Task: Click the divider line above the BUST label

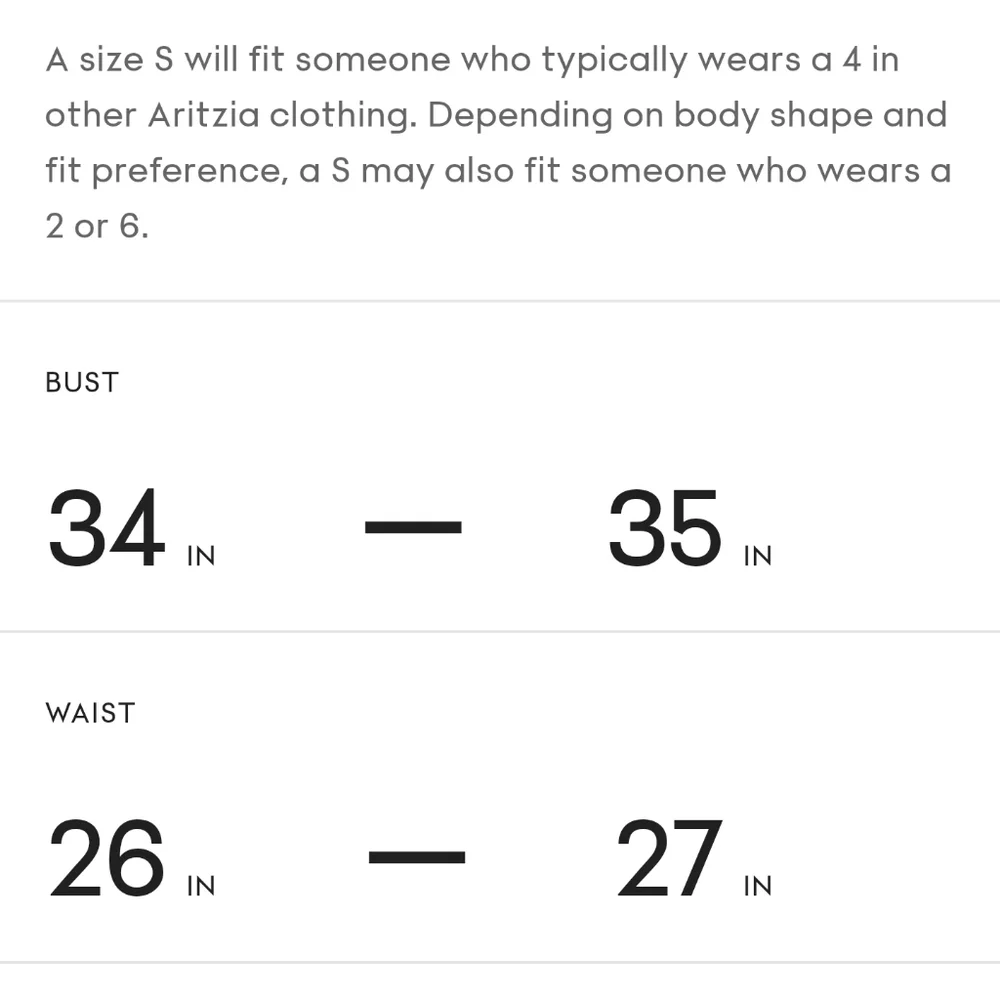Action: click(x=500, y=301)
